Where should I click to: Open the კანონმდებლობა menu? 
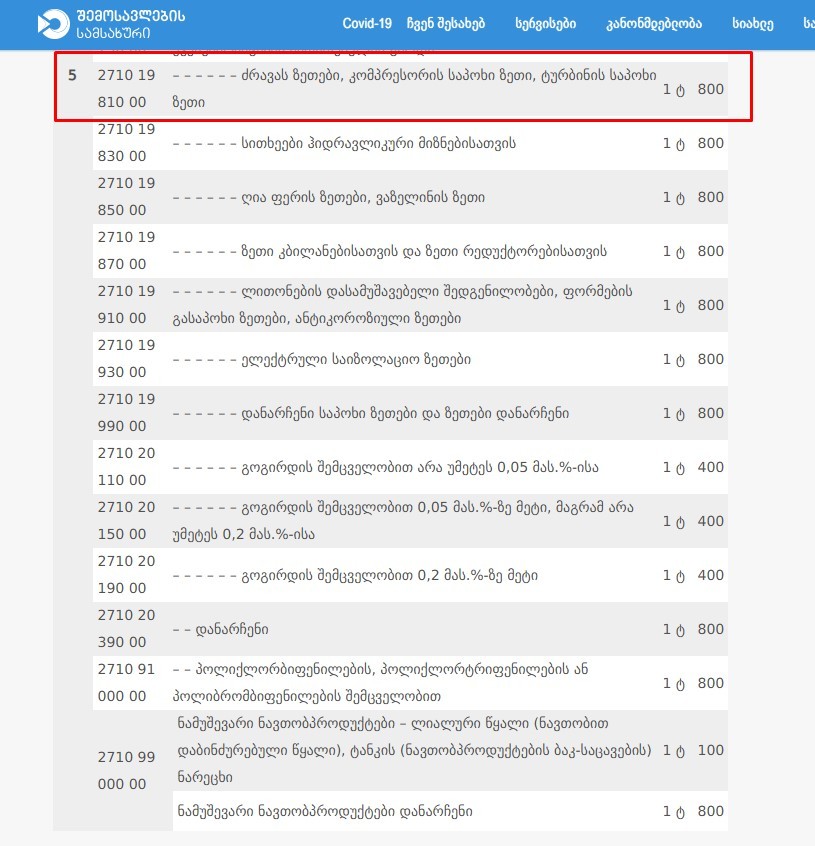point(654,24)
